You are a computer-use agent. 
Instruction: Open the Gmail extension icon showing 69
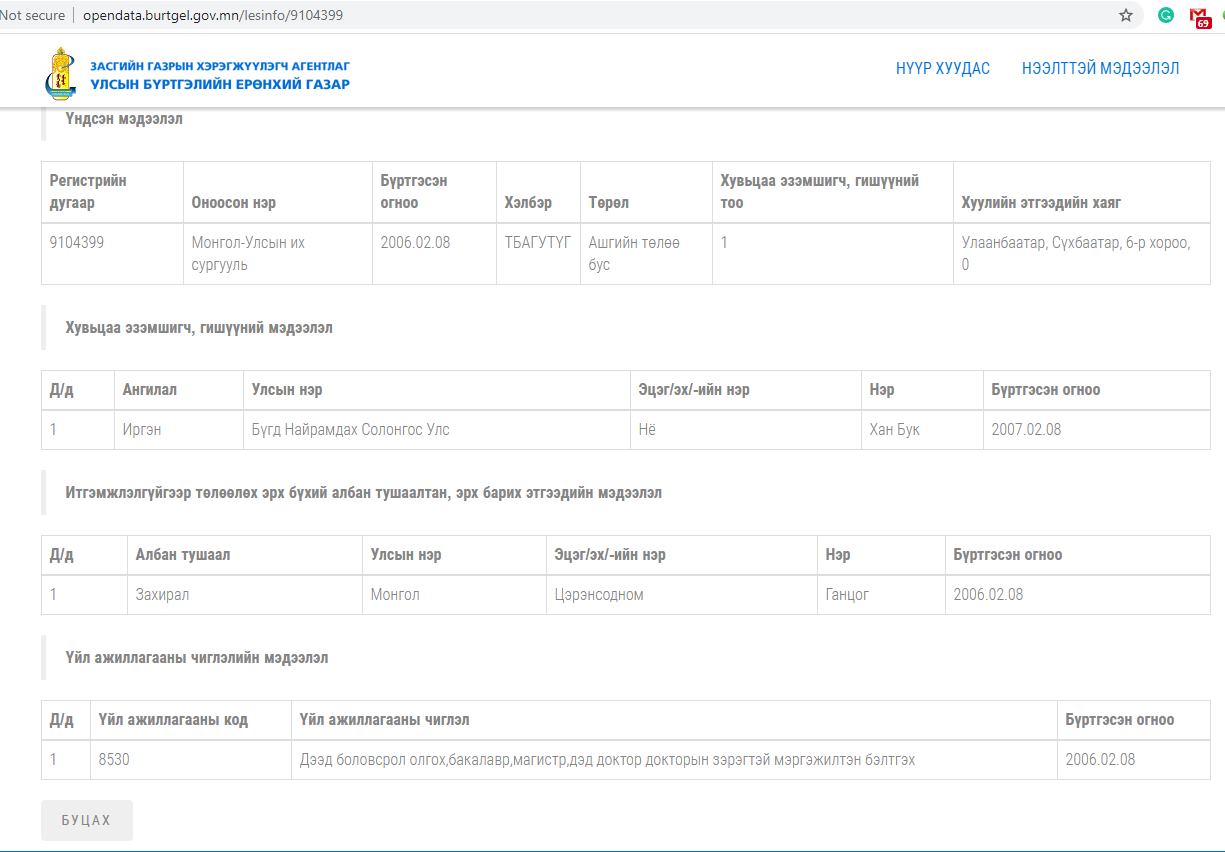click(x=1200, y=16)
